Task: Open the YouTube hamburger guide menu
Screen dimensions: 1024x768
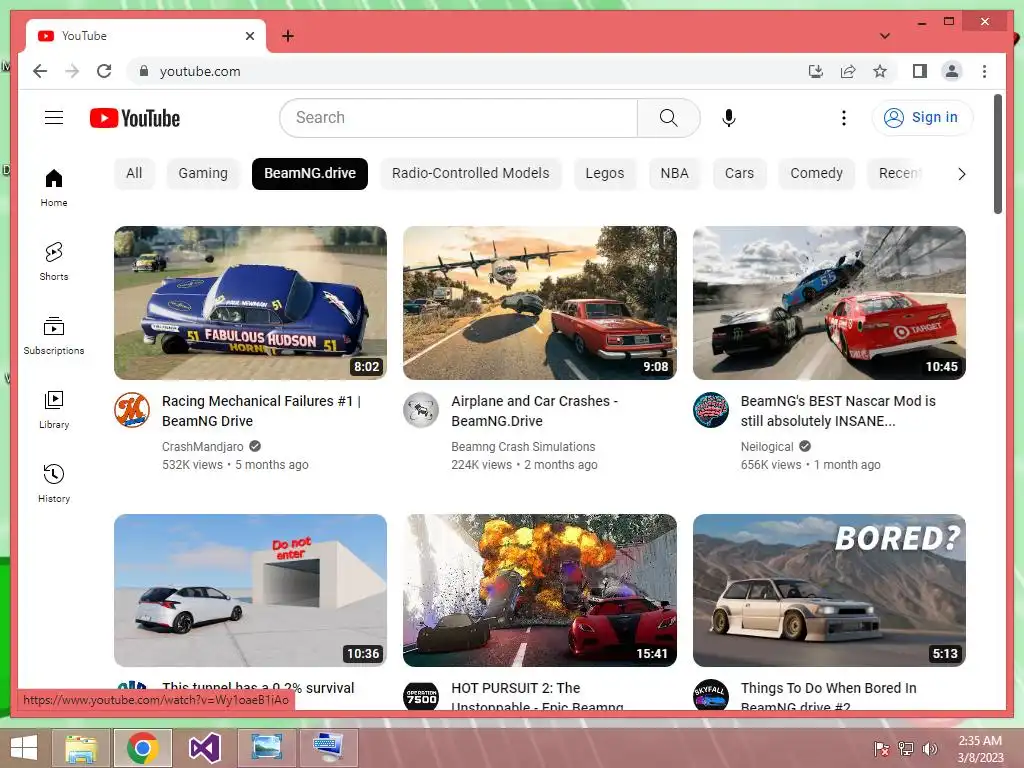Action: (x=54, y=118)
